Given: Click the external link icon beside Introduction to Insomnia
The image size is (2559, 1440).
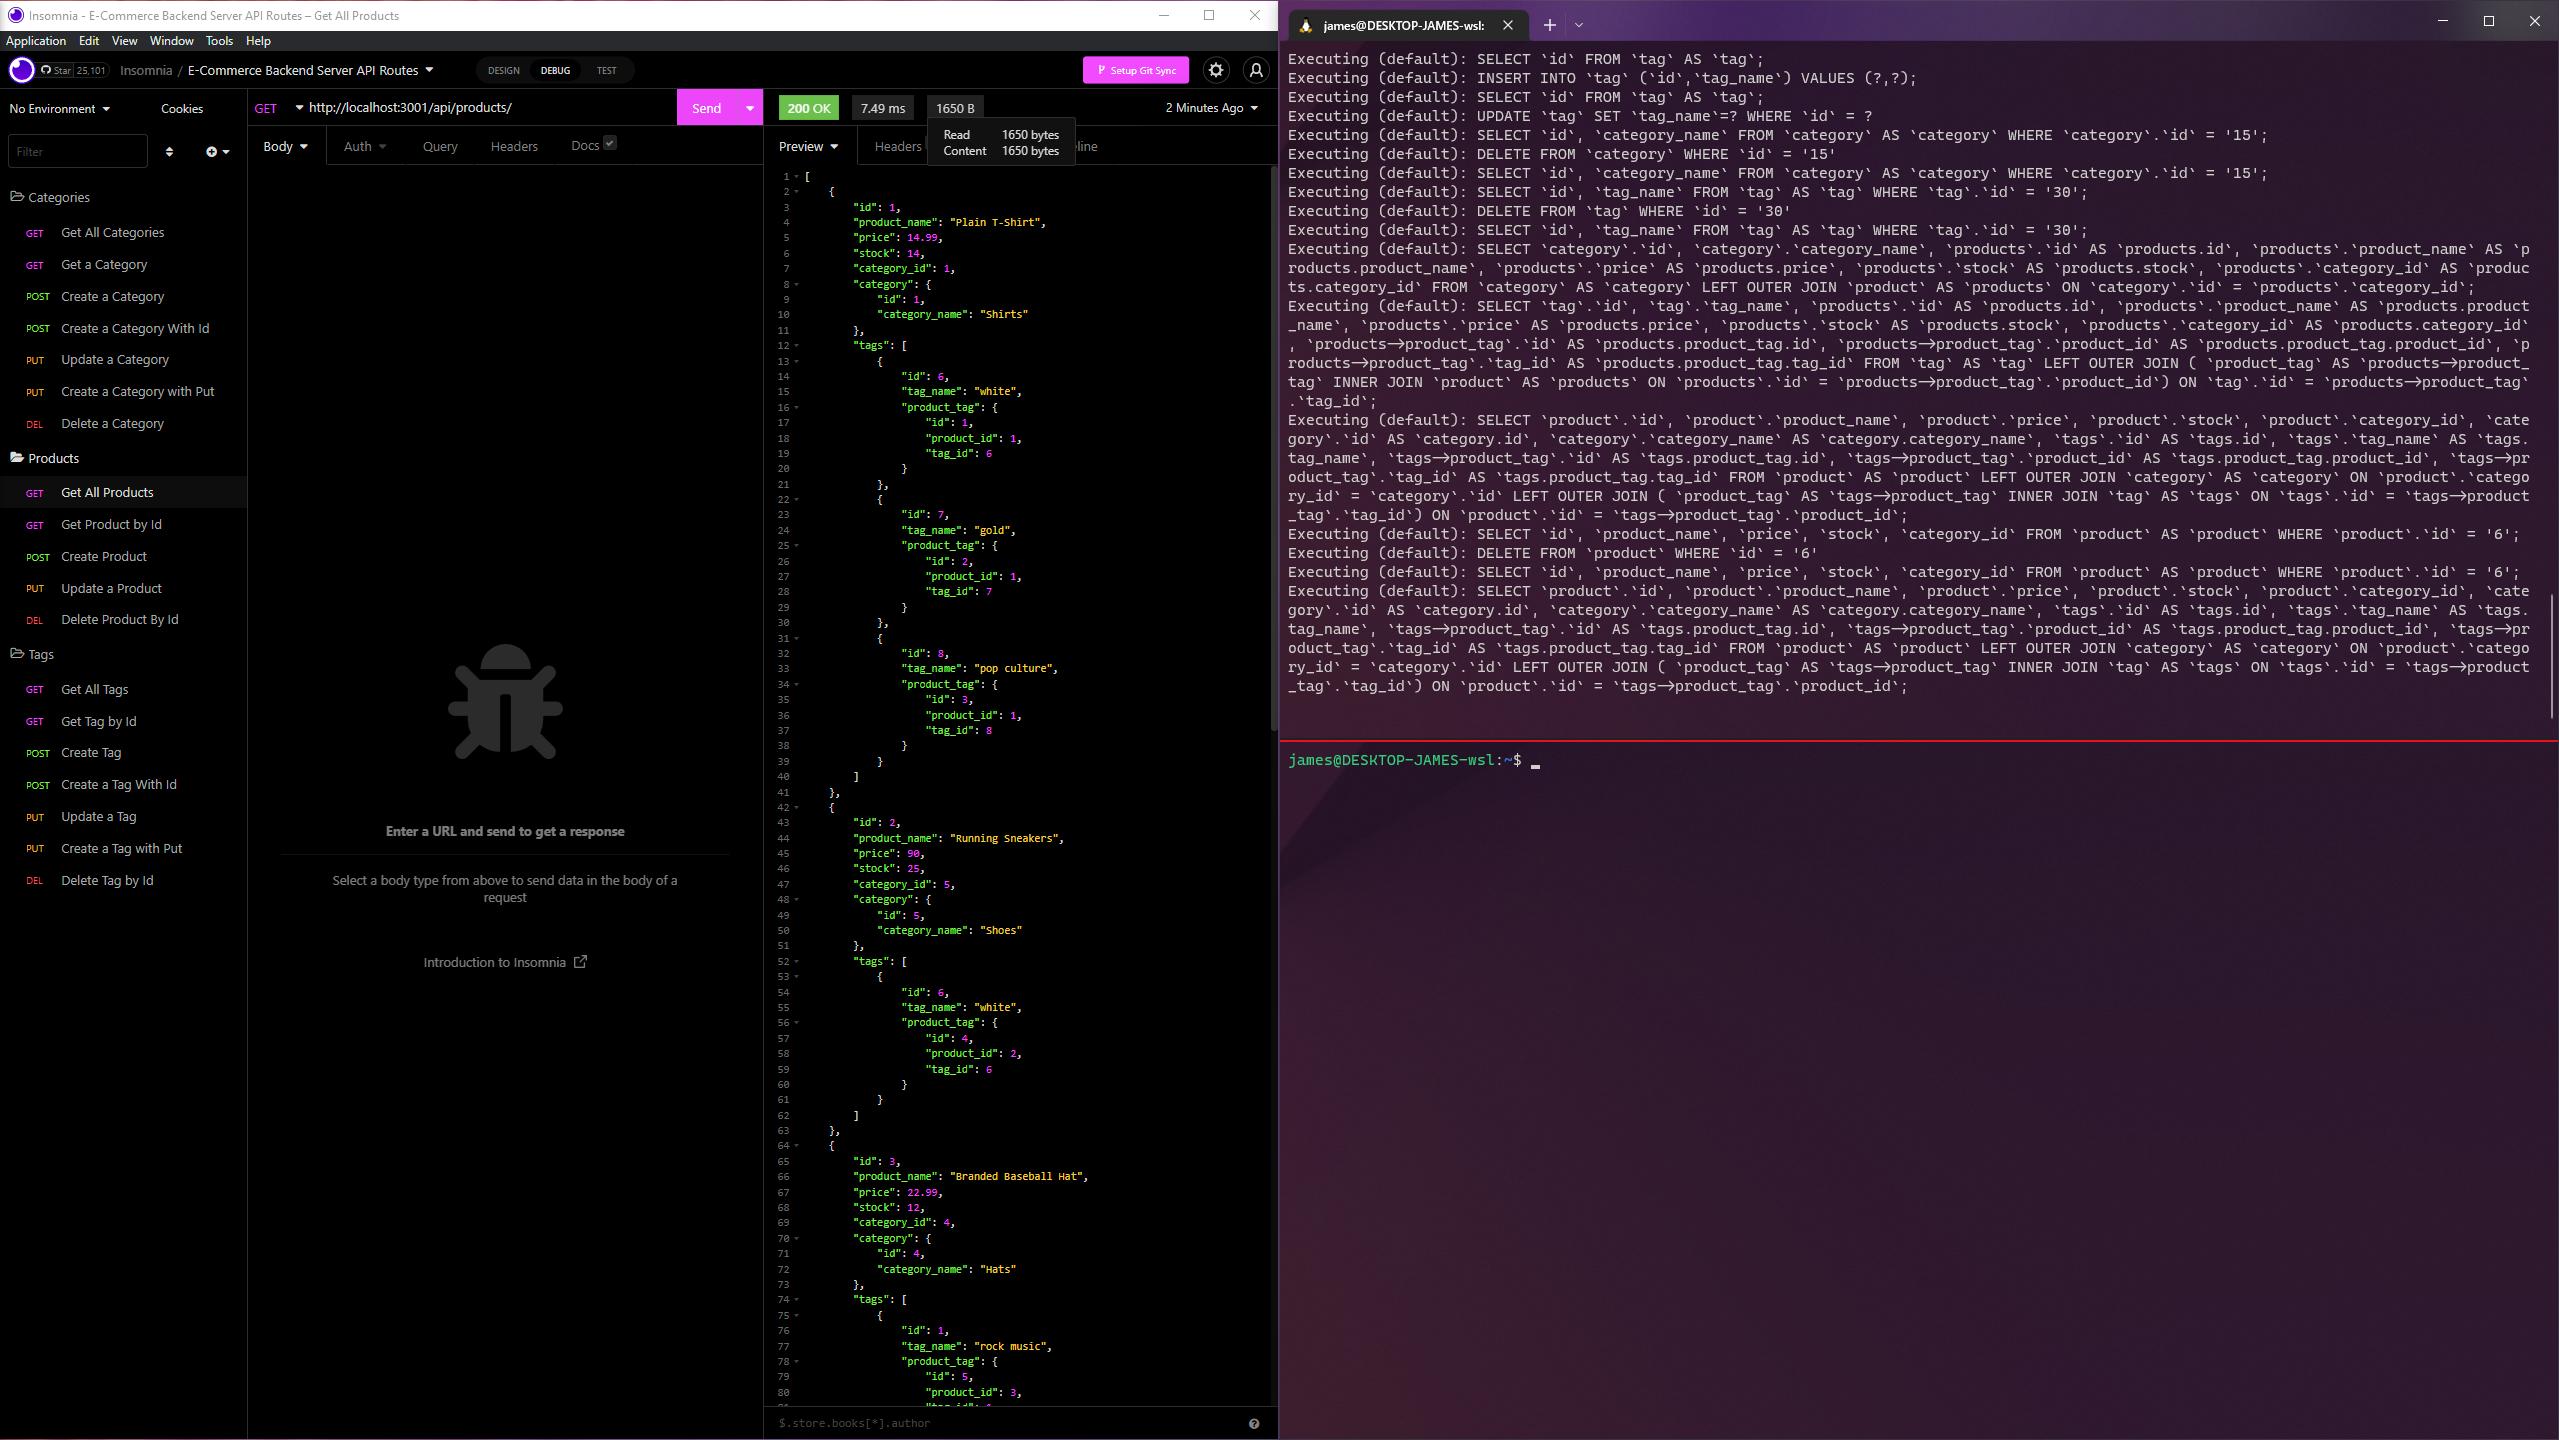Looking at the screenshot, I should [580, 962].
